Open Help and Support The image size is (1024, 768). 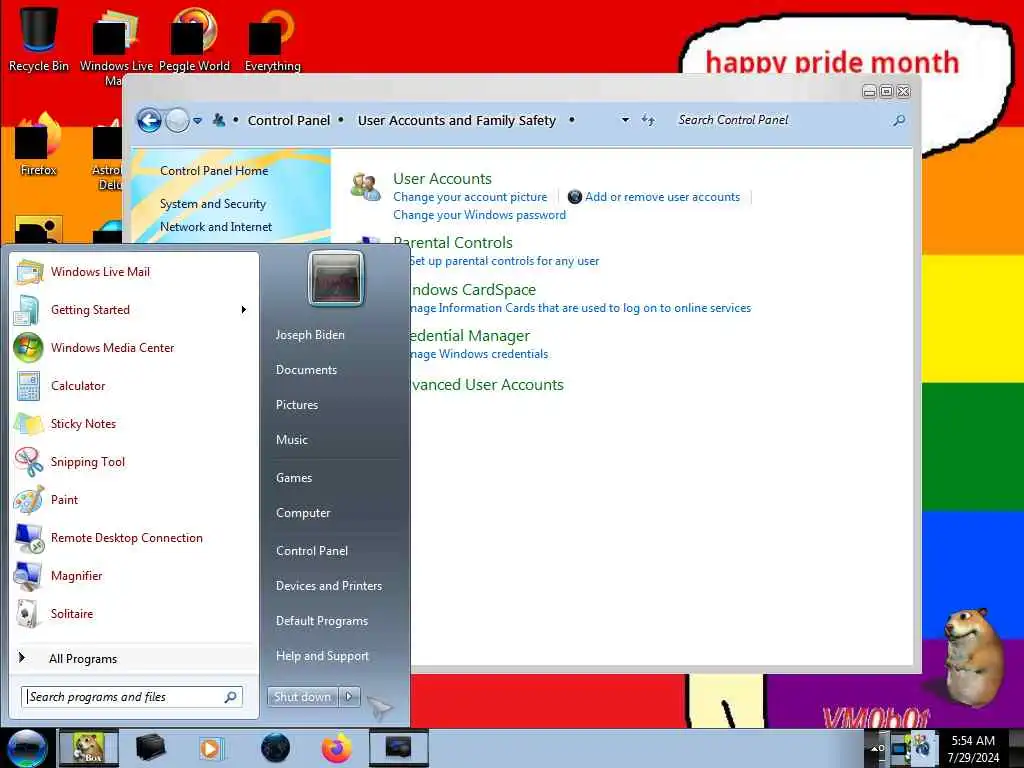point(322,656)
